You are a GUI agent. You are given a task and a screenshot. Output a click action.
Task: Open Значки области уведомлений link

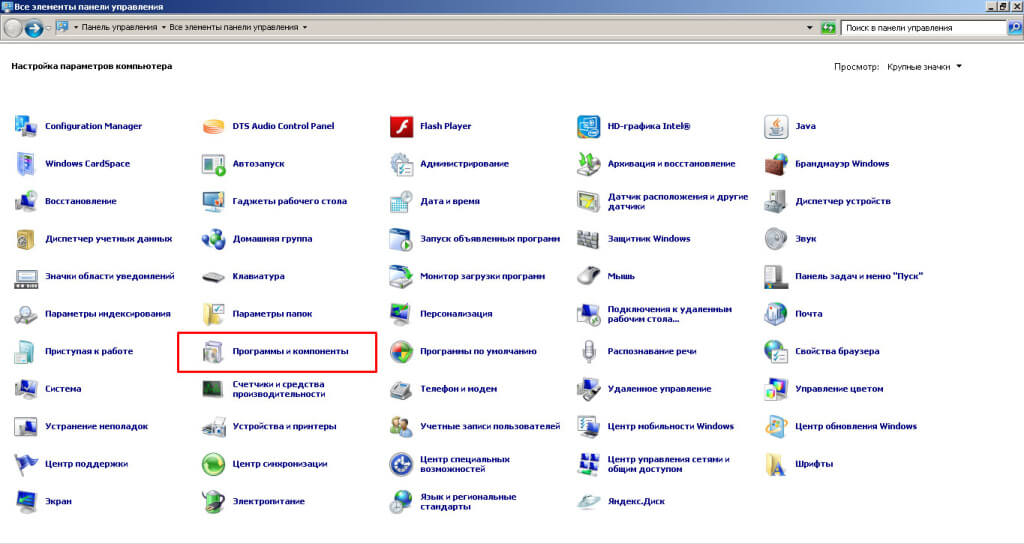[110, 276]
